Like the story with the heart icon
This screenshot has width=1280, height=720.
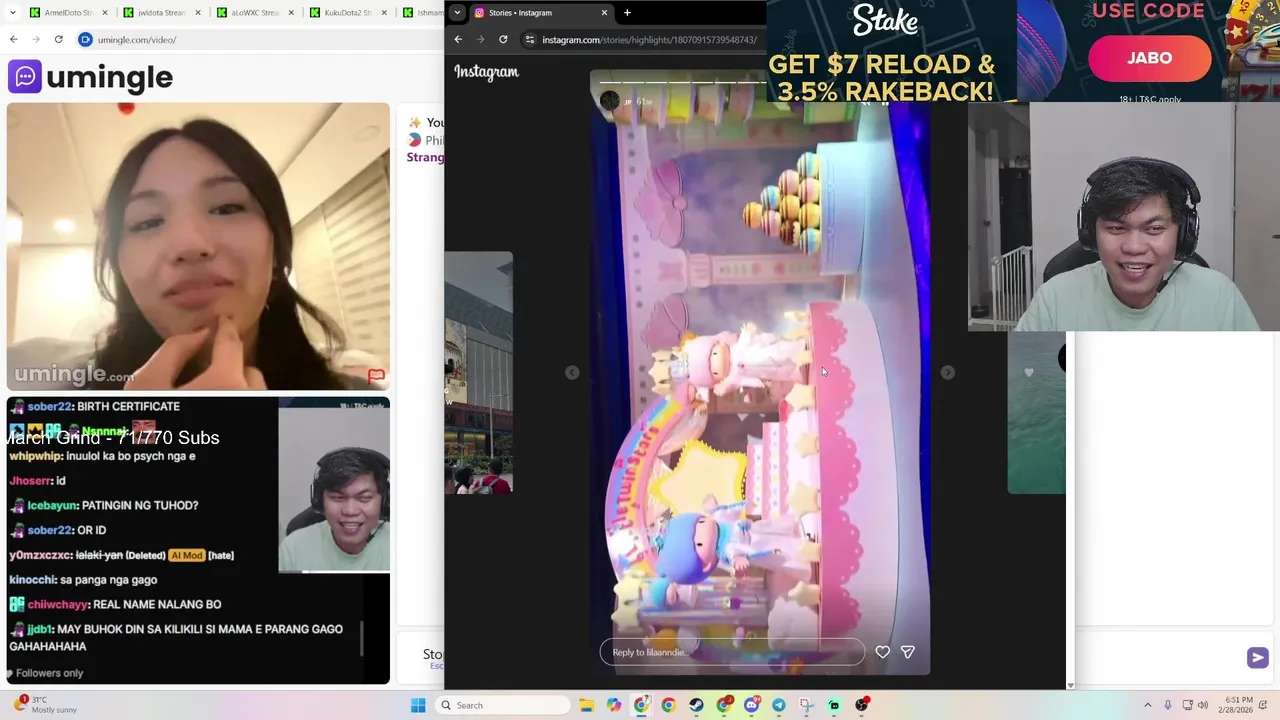tap(882, 652)
